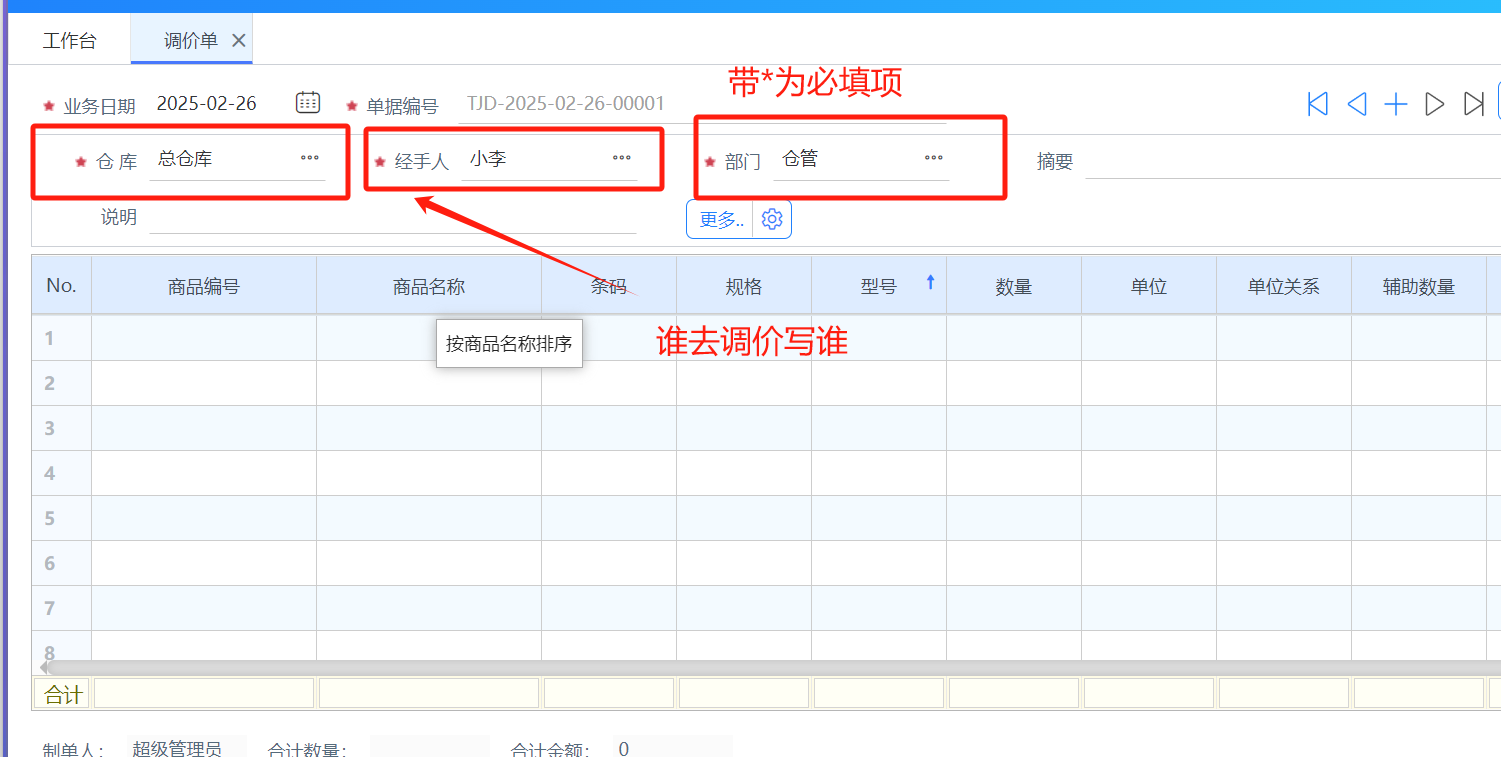This screenshot has width=1501, height=757.
Task: Click the 摘要 input field
Action: [x=1290, y=161]
